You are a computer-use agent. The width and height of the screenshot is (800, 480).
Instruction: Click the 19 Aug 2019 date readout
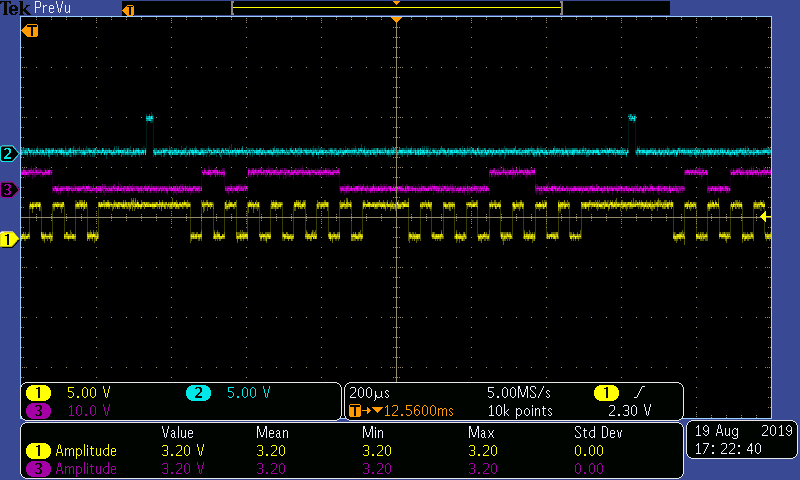[x=743, y=431]
